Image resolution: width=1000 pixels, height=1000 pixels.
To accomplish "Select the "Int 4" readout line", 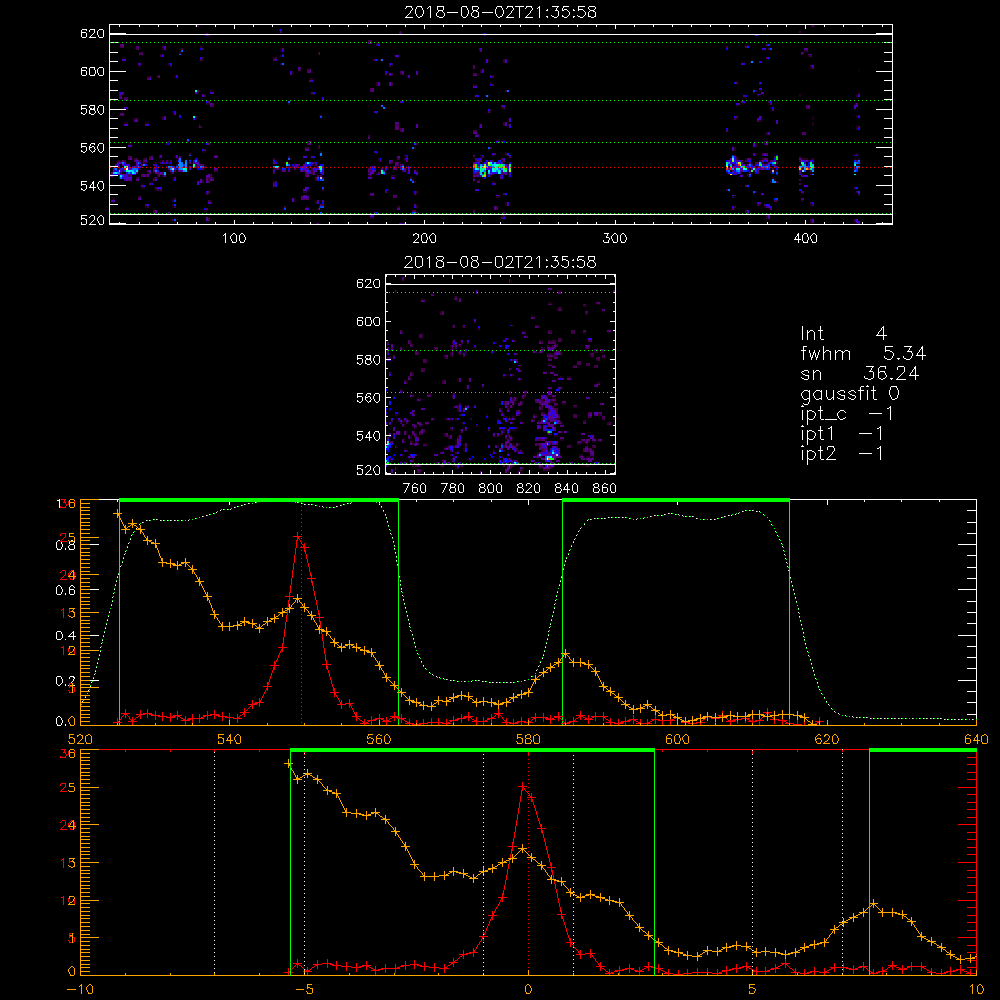I will tap(843, 334).
